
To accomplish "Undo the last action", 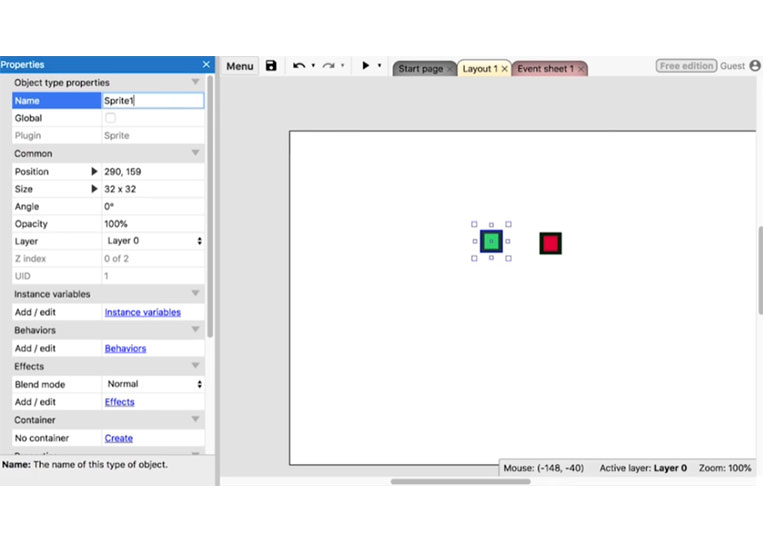I will pyautogui.click(x=299, y=66).
